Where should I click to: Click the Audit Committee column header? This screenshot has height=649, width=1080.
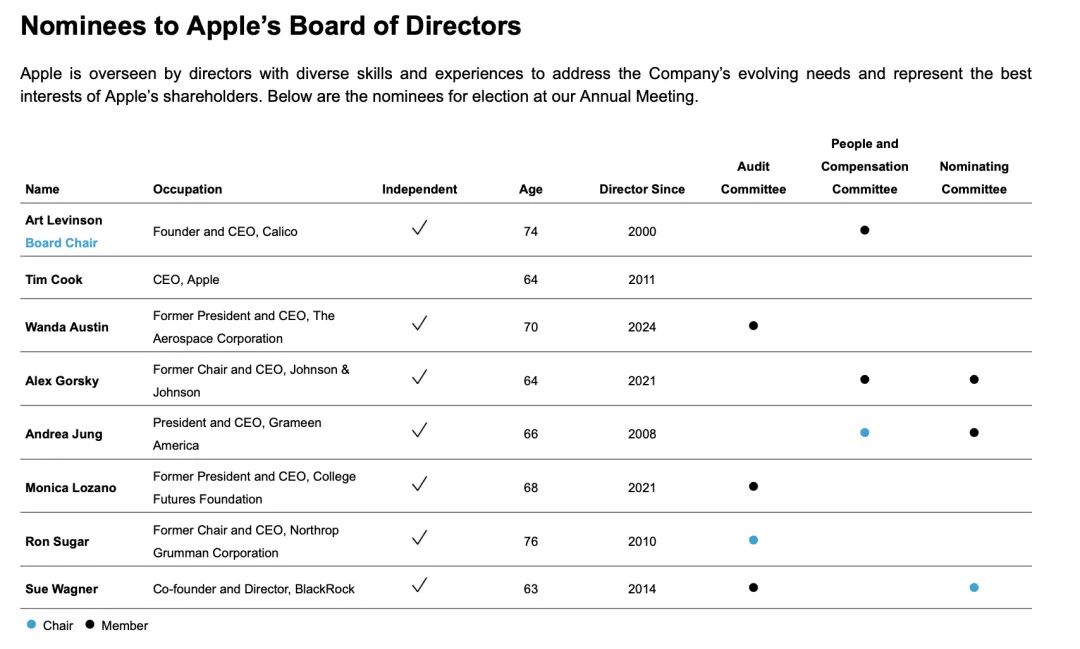[x=753, y=178]
